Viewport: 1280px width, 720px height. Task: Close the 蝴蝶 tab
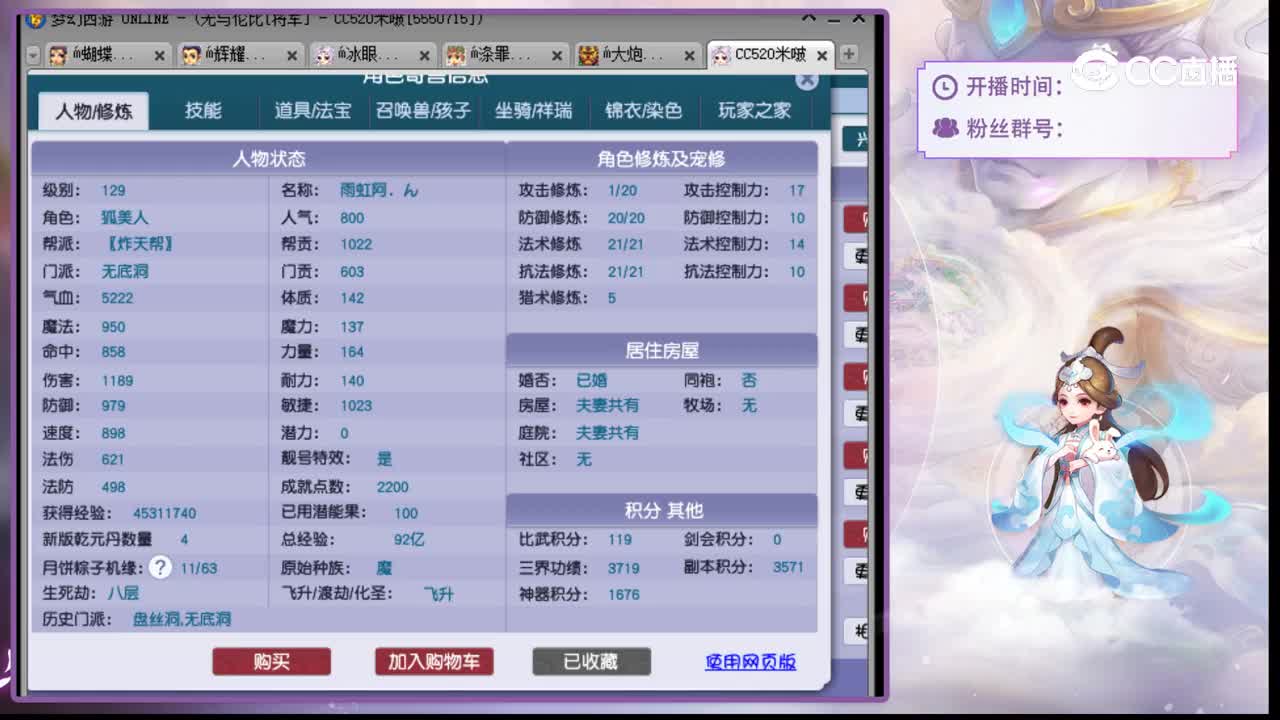click(x=159, y=56)
